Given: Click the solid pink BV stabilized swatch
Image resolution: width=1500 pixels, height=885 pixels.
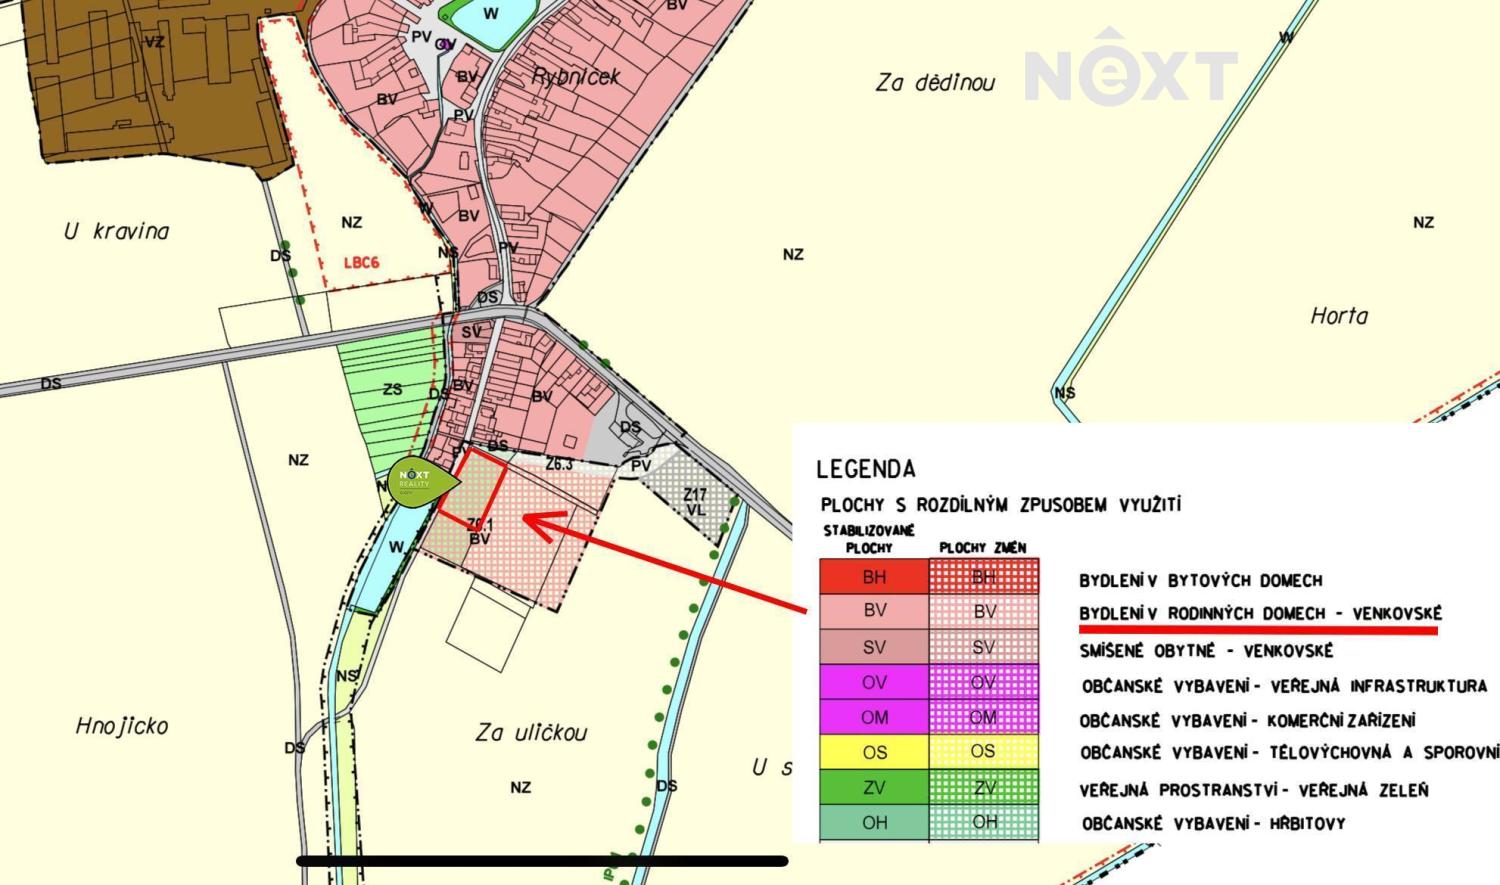Looking at the screenshot, I should [x=874, y=611].
